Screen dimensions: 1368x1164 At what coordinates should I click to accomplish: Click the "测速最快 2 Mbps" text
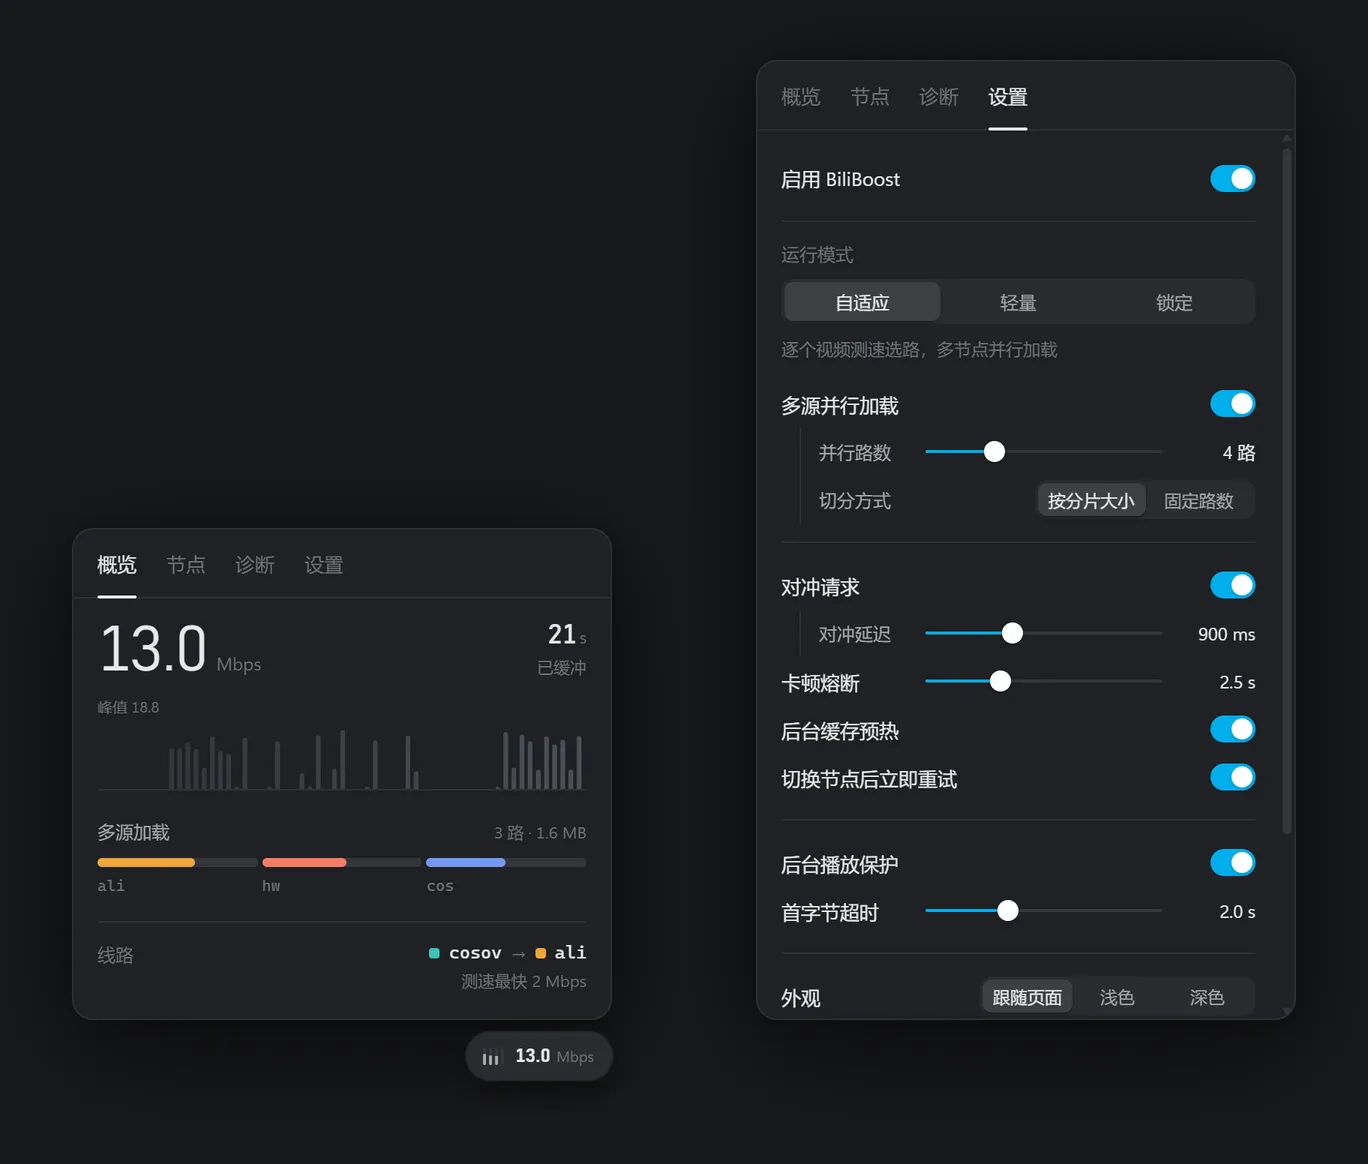[x=524, y=982]
